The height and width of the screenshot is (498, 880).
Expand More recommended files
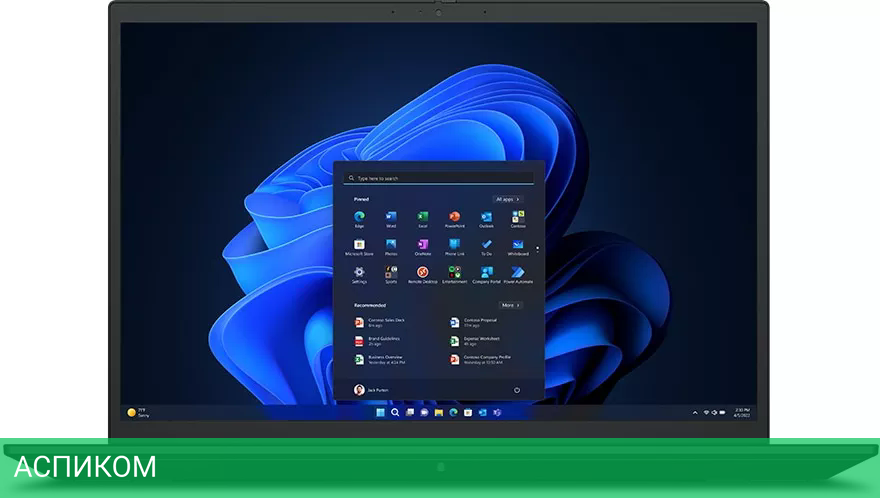(510, 305)
